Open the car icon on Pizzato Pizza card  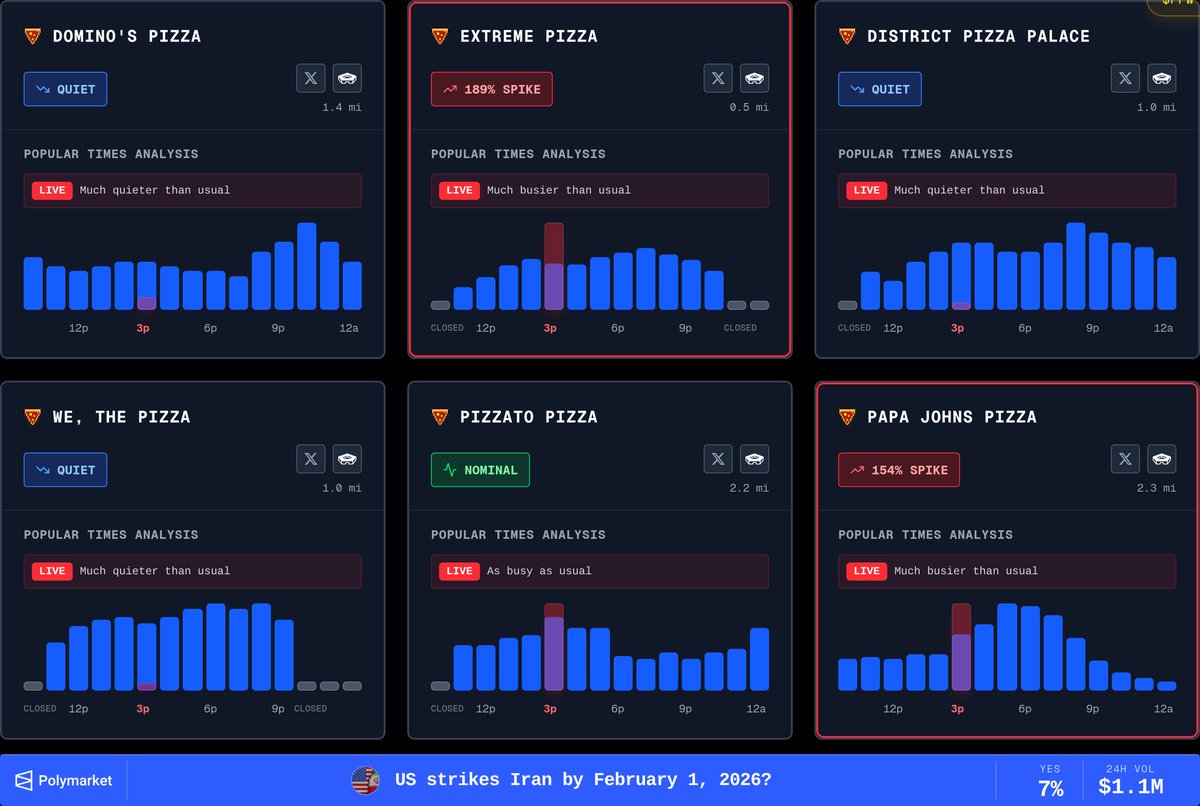pos(755,459)
